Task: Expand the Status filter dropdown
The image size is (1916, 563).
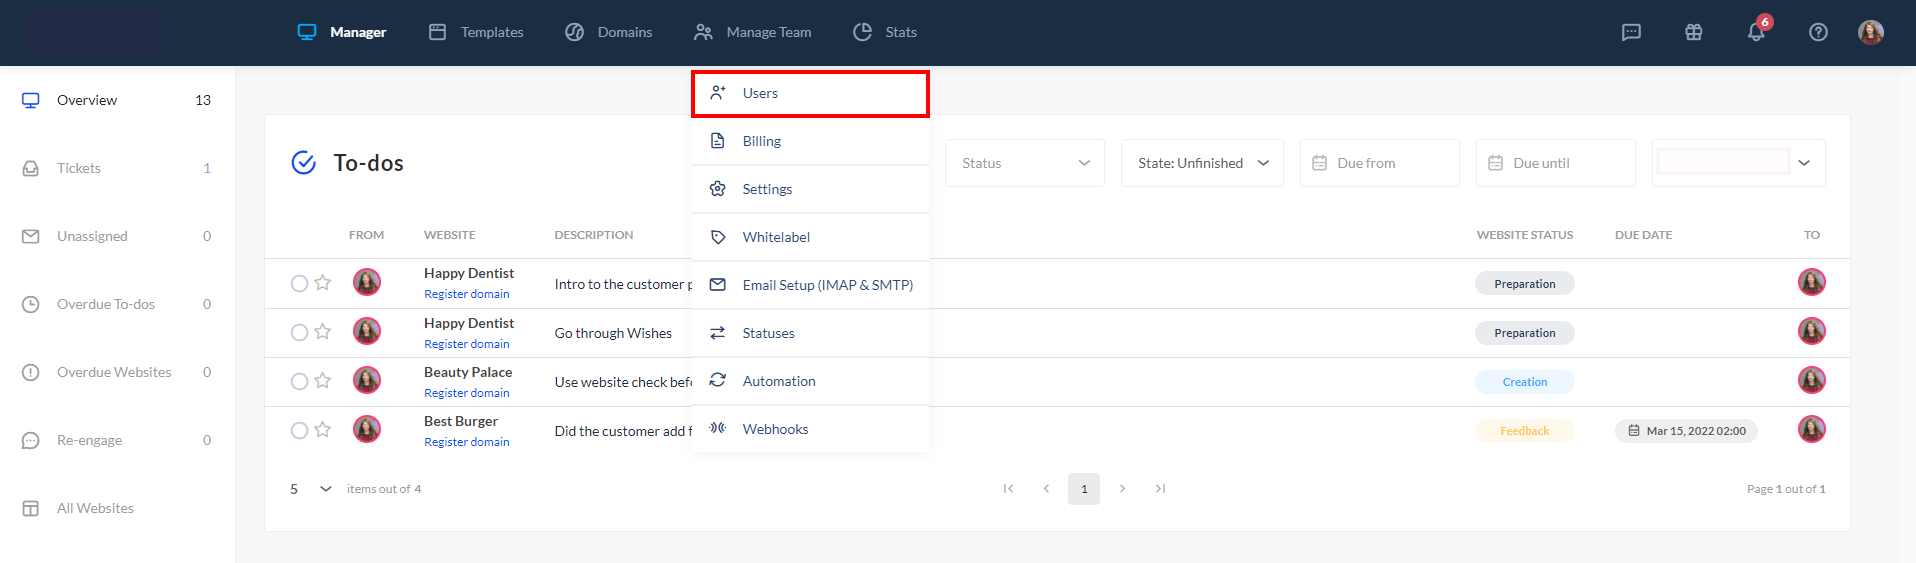Action: pyautogui.click(x=1024, y=163)
